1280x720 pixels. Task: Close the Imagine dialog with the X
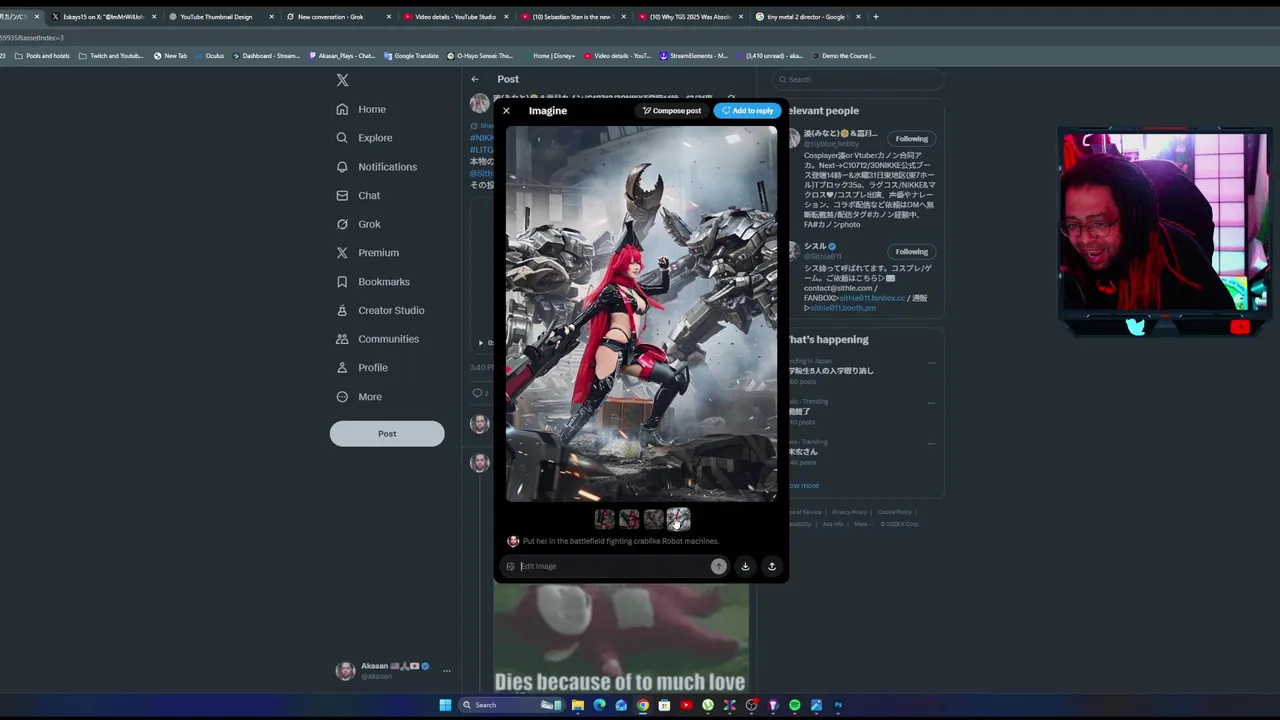pyautogui.click(x=506, y=111)
